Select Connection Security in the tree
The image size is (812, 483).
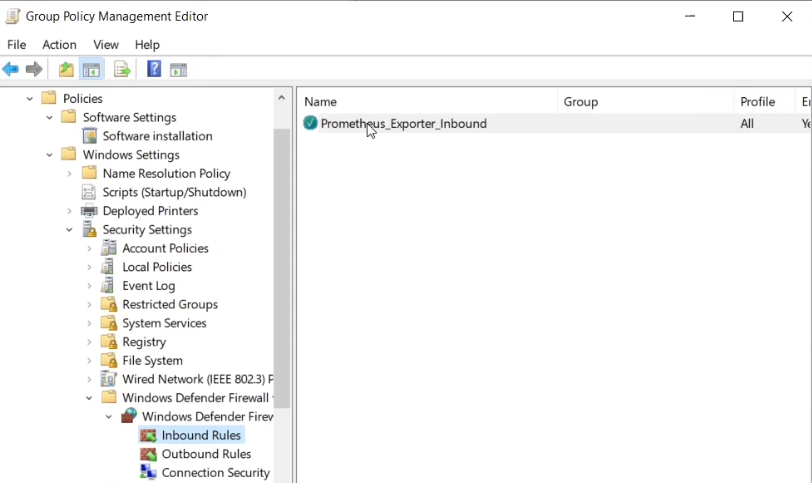tap(215, 473)
